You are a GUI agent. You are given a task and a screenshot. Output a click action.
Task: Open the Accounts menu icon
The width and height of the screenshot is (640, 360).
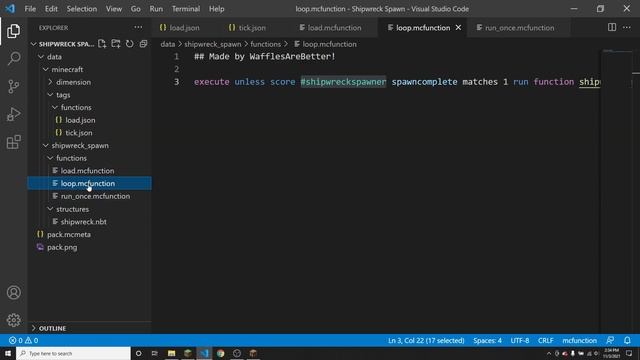pos(13,292)
